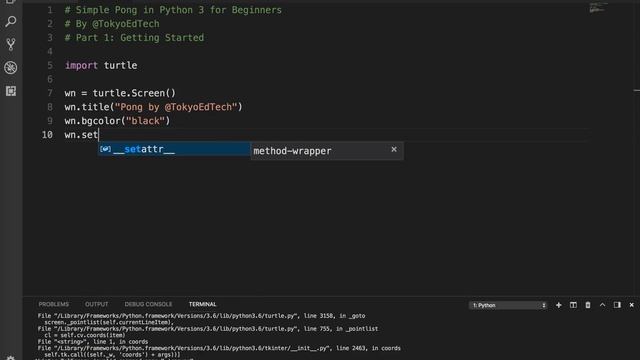Click the terminal traceback line mentioning 'line 3158, in _goto'
The width and height of the screenshot is (640, 360).
pos(201,316)
